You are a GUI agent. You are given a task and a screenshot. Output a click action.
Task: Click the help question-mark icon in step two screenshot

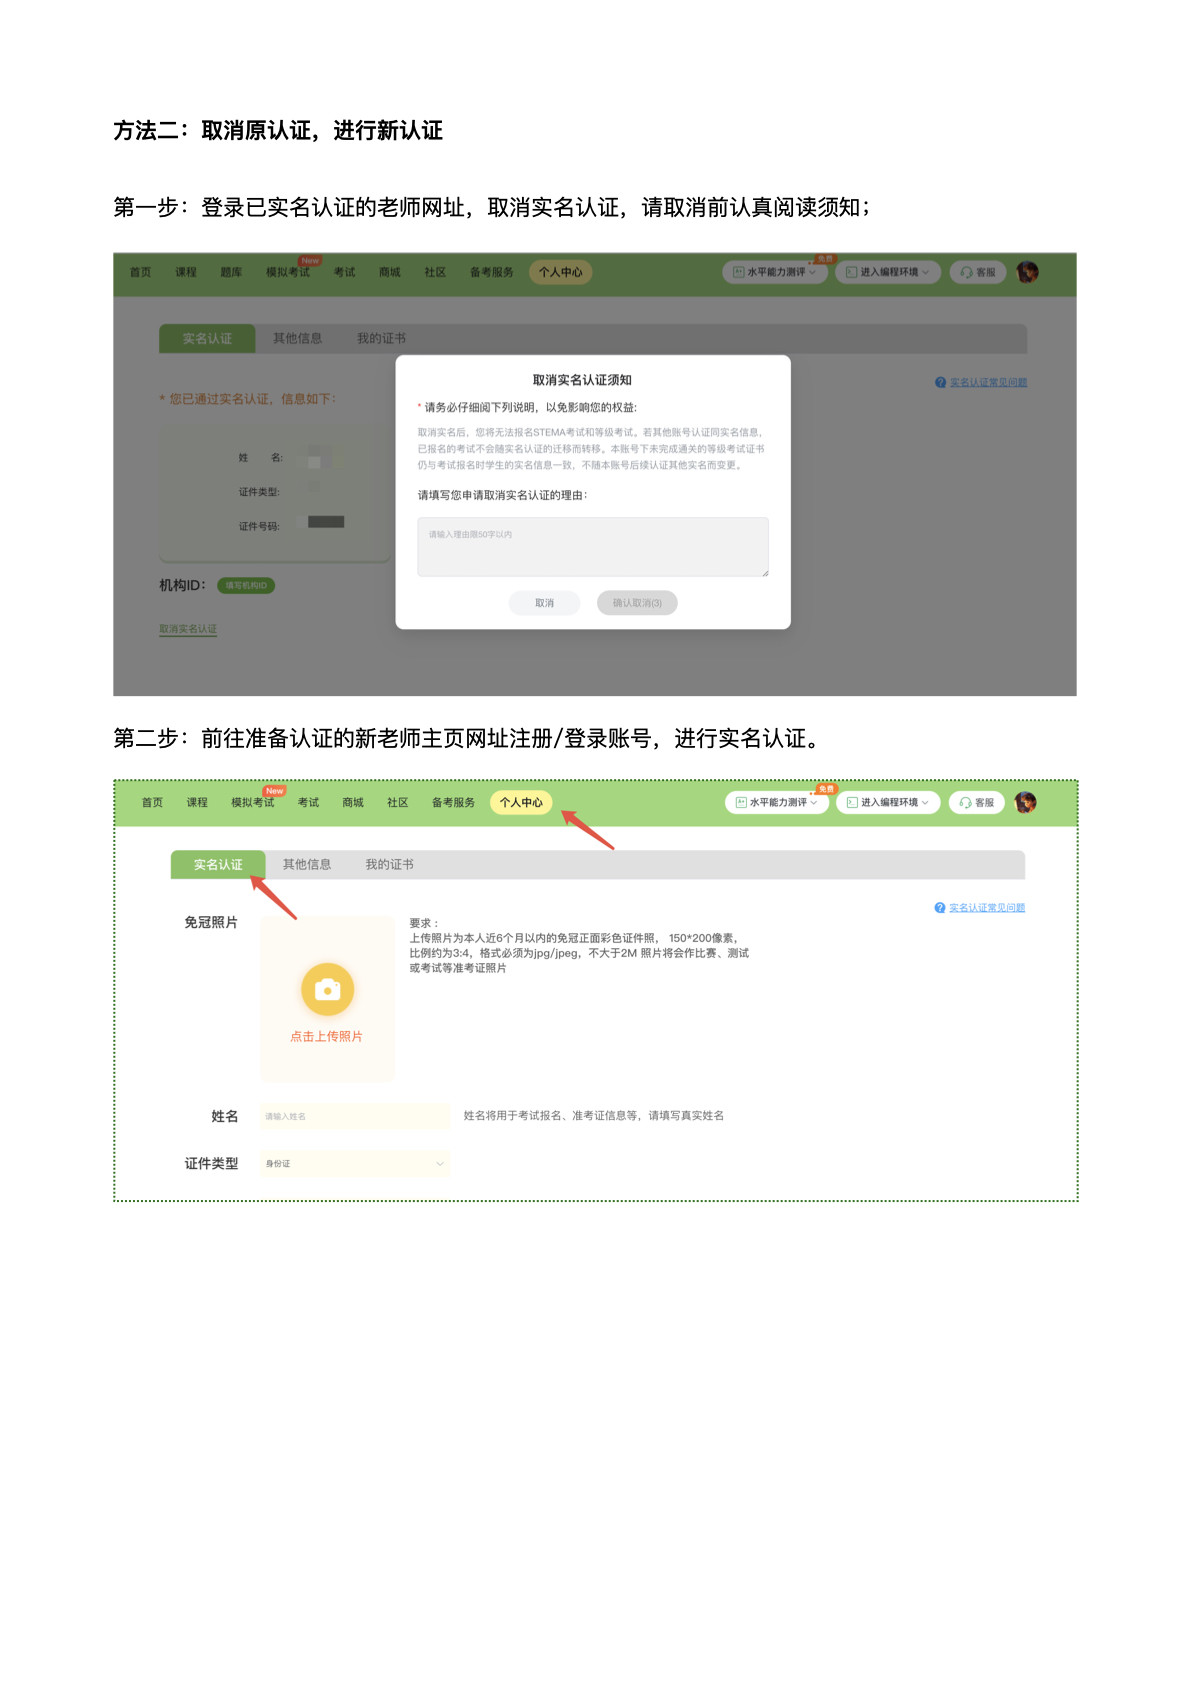tap(940, 908)
